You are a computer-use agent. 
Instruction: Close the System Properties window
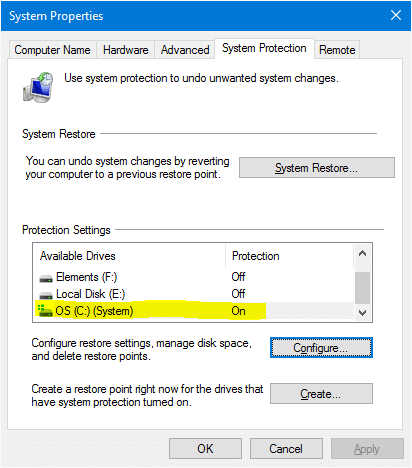[x=396, y=15]
